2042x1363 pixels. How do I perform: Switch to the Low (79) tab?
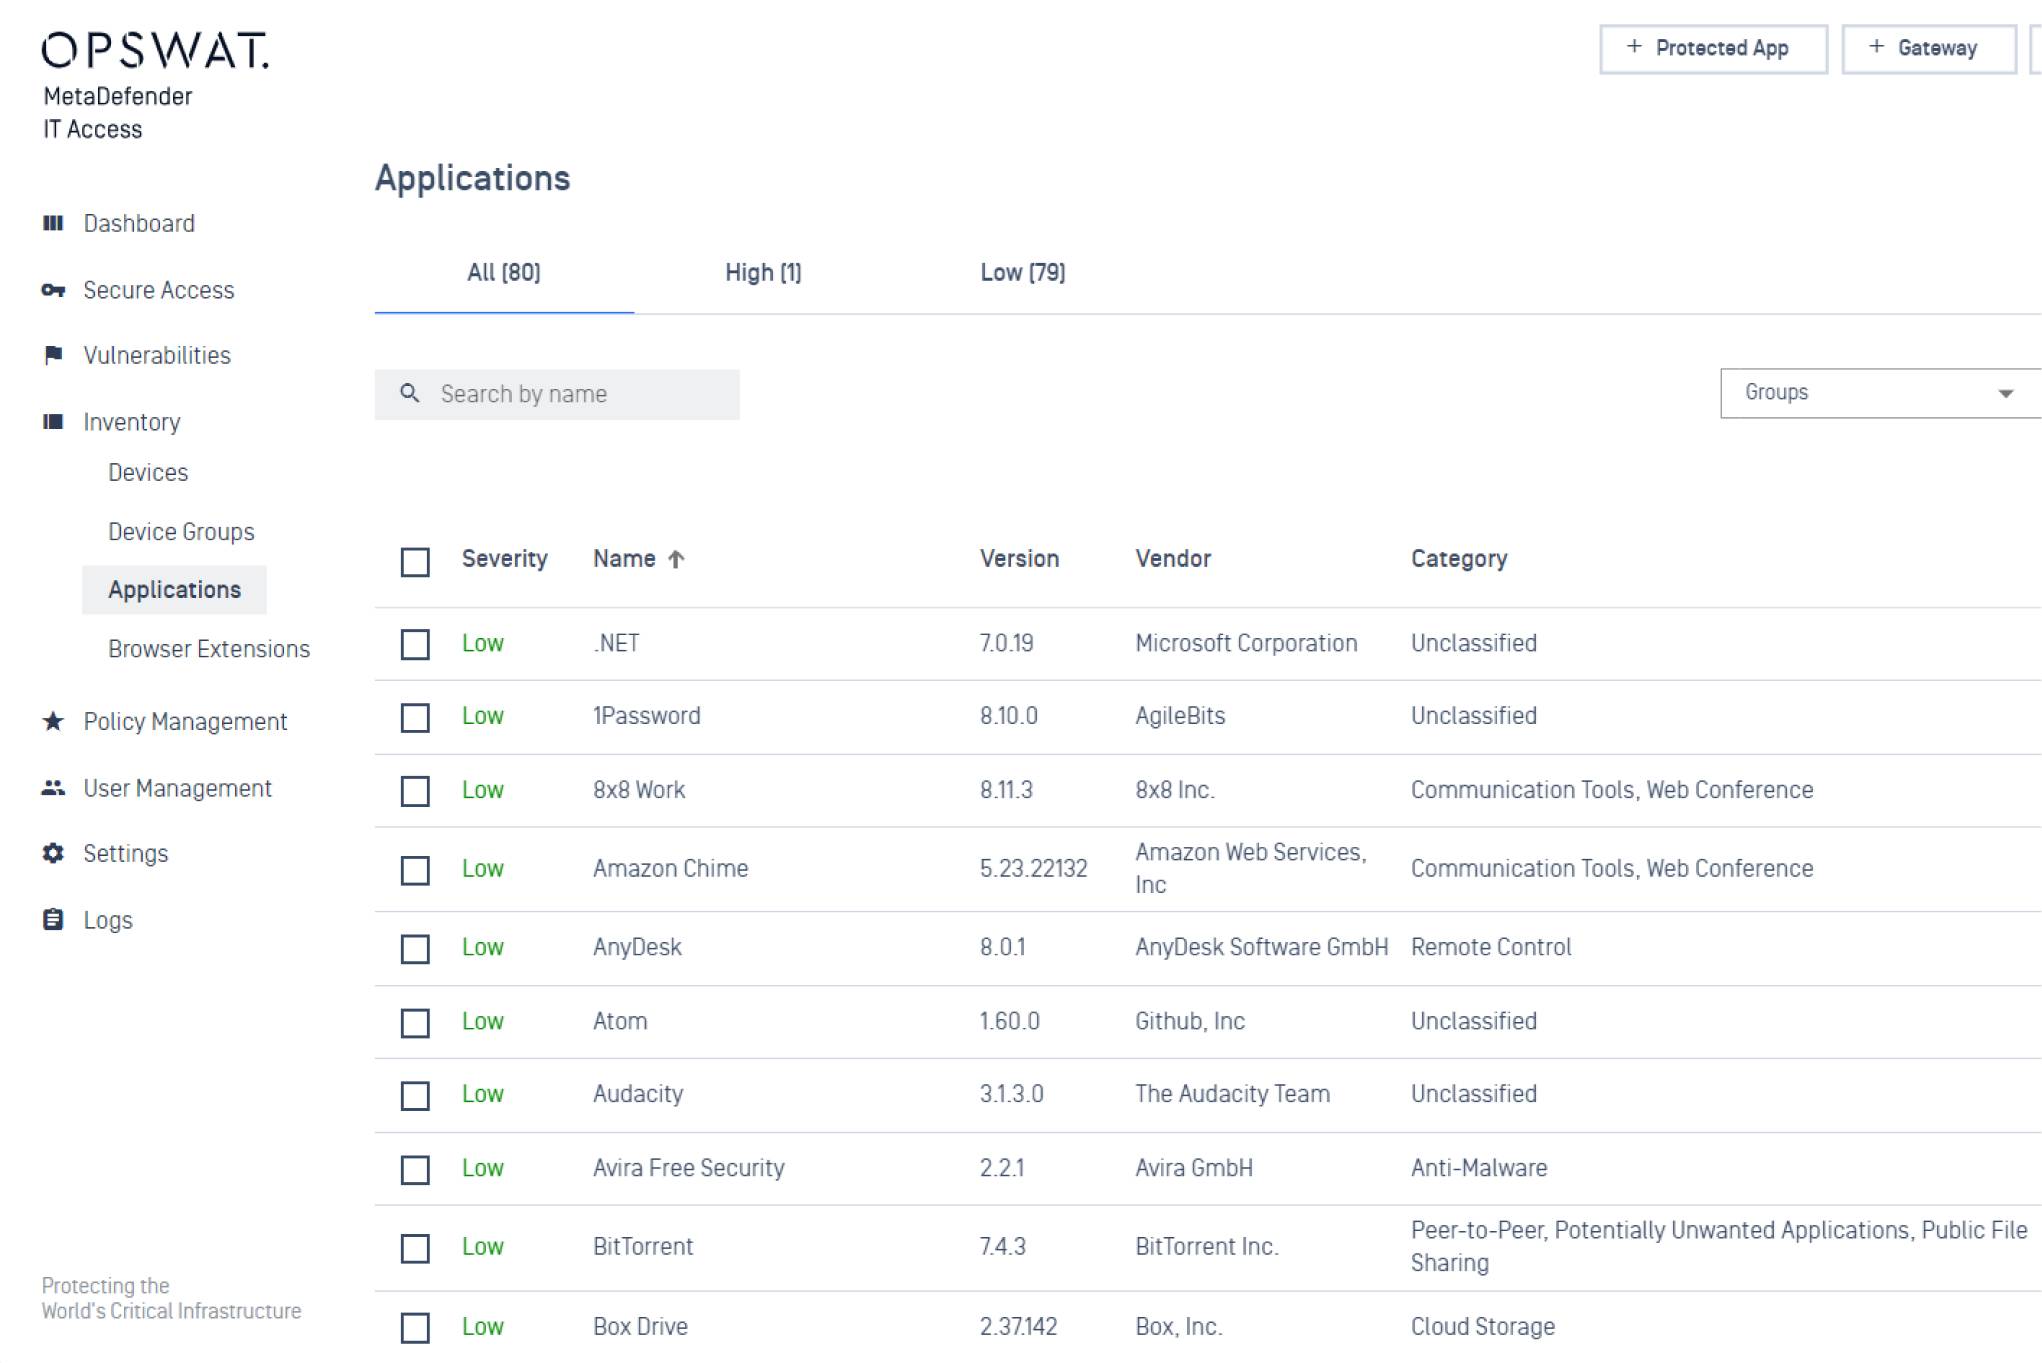(x=1022, y=273)
